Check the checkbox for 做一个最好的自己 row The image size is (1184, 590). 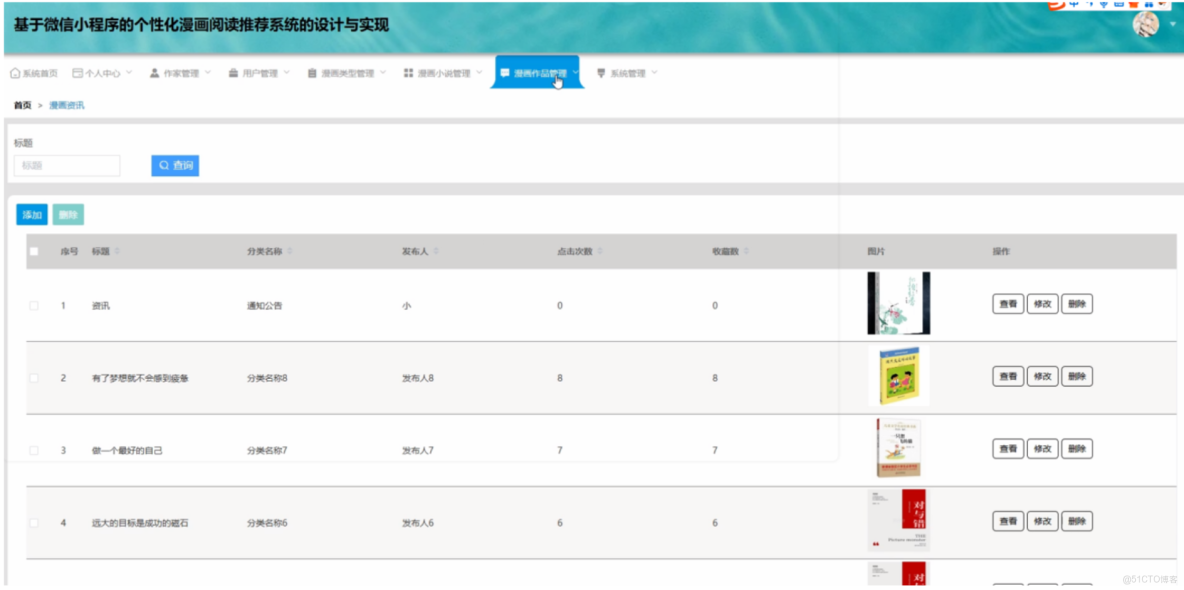[33, 450]
